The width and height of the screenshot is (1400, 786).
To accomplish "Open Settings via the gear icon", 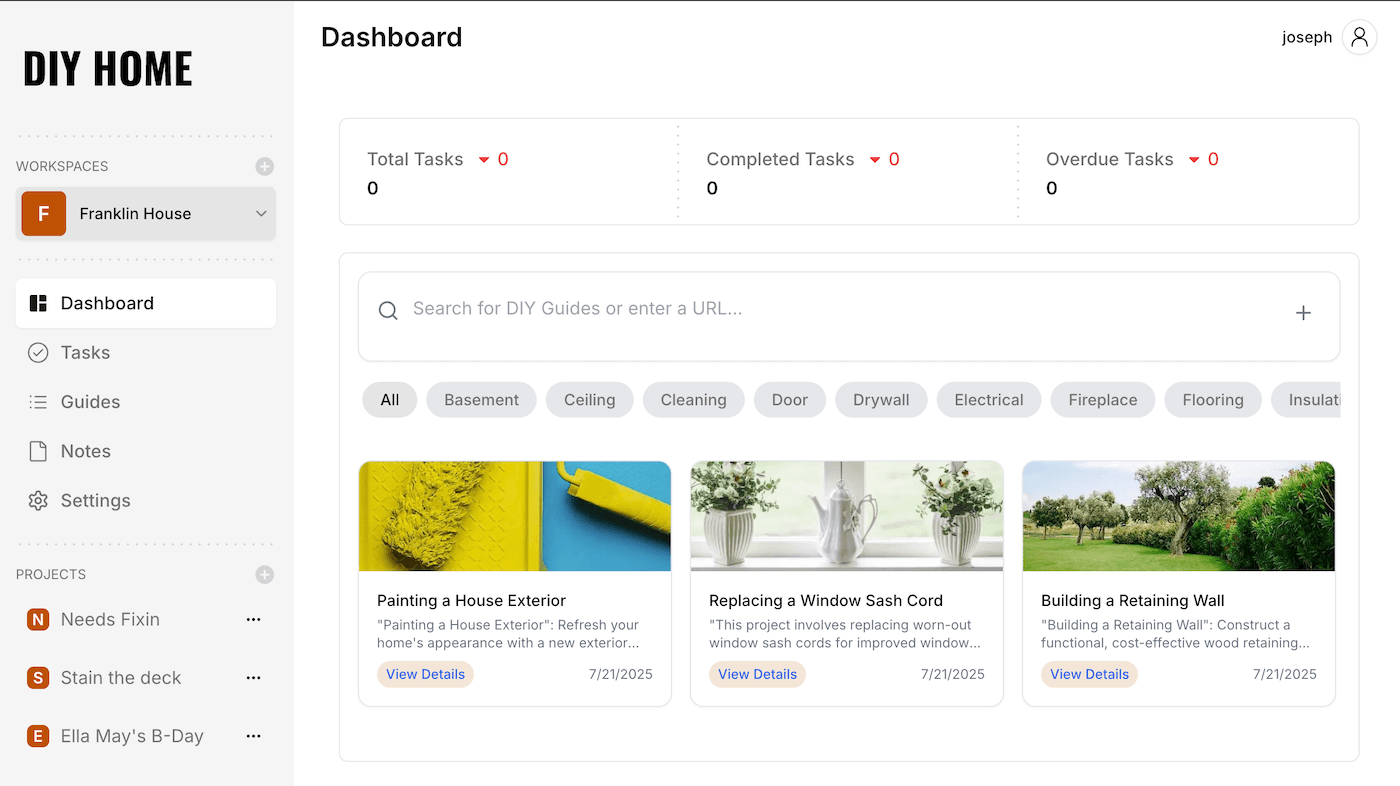I will point(39,500).
